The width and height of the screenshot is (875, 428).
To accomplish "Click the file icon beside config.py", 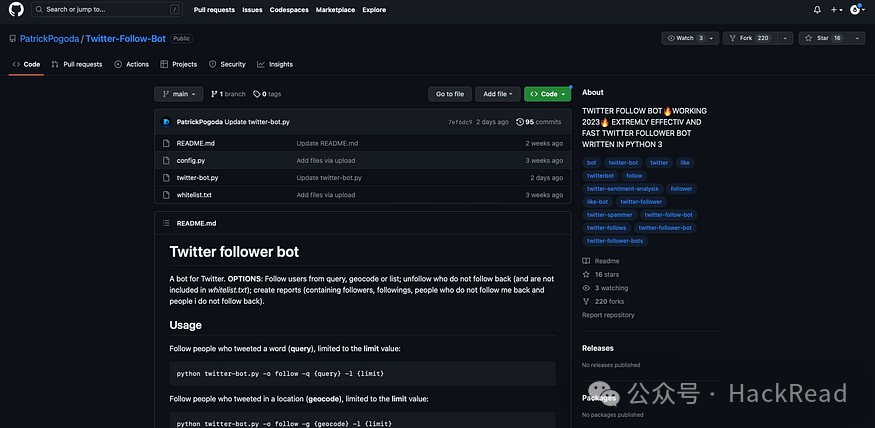I will pyautogui.click(x=166, y=161).
